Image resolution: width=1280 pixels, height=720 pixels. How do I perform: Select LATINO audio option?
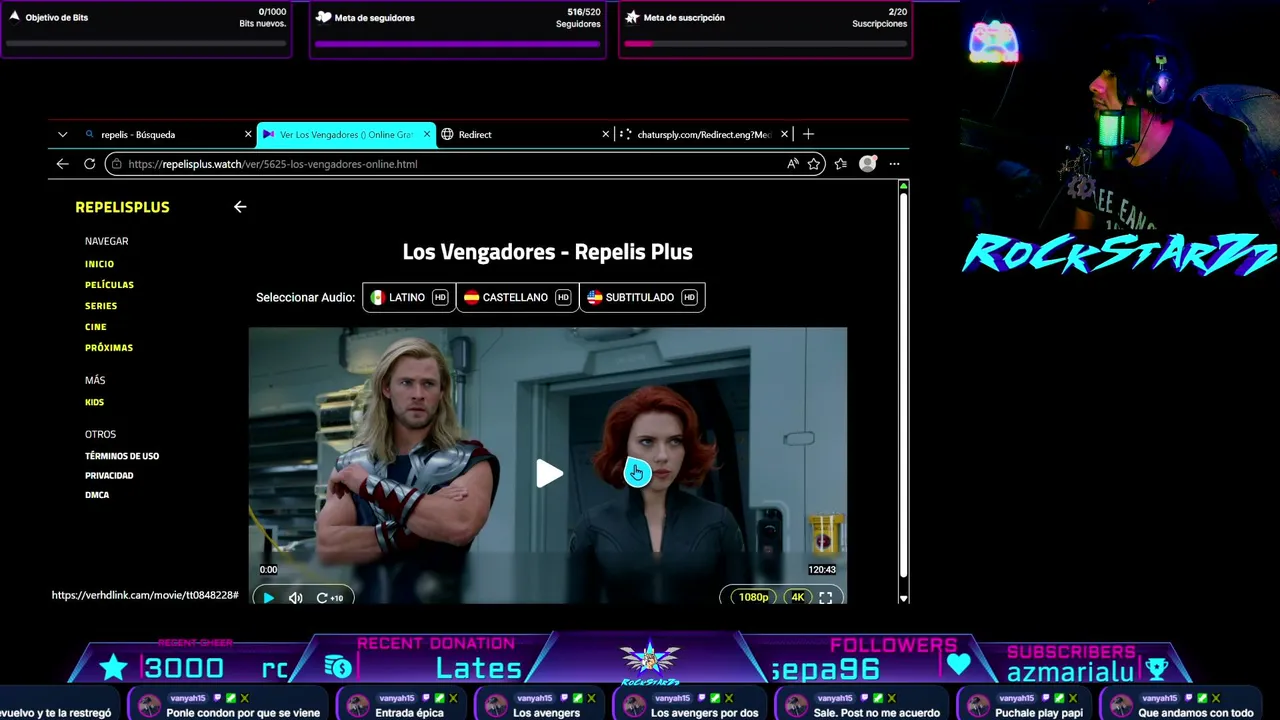[409, 297]
